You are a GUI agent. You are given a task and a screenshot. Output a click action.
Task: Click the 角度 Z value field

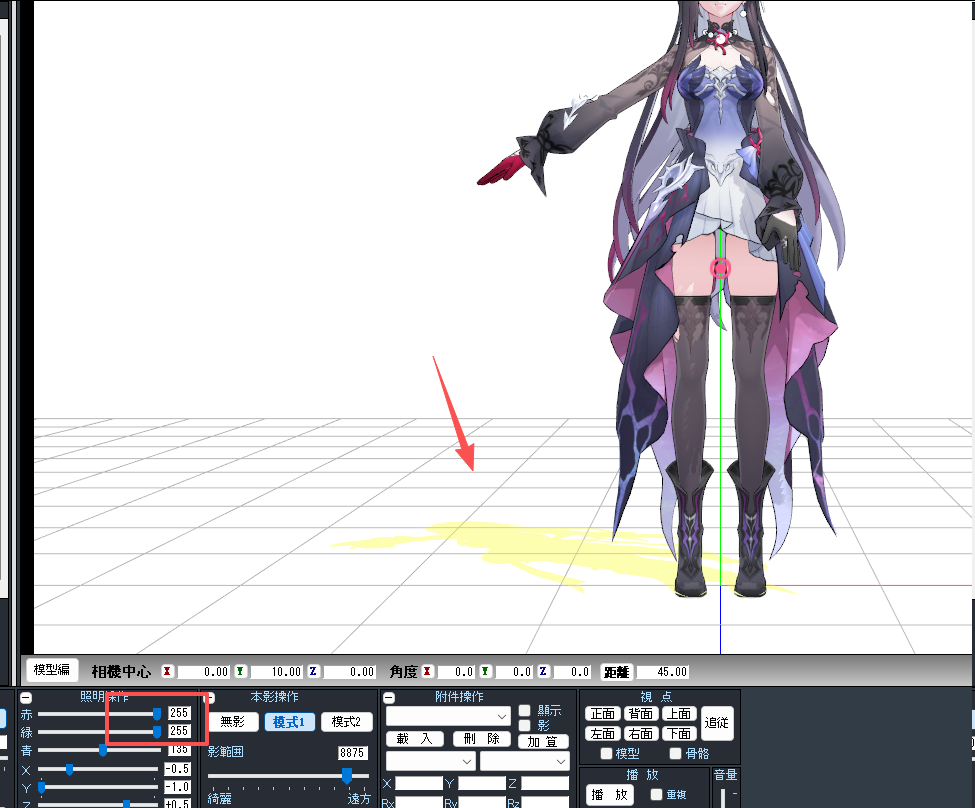(x=572, y=672)
